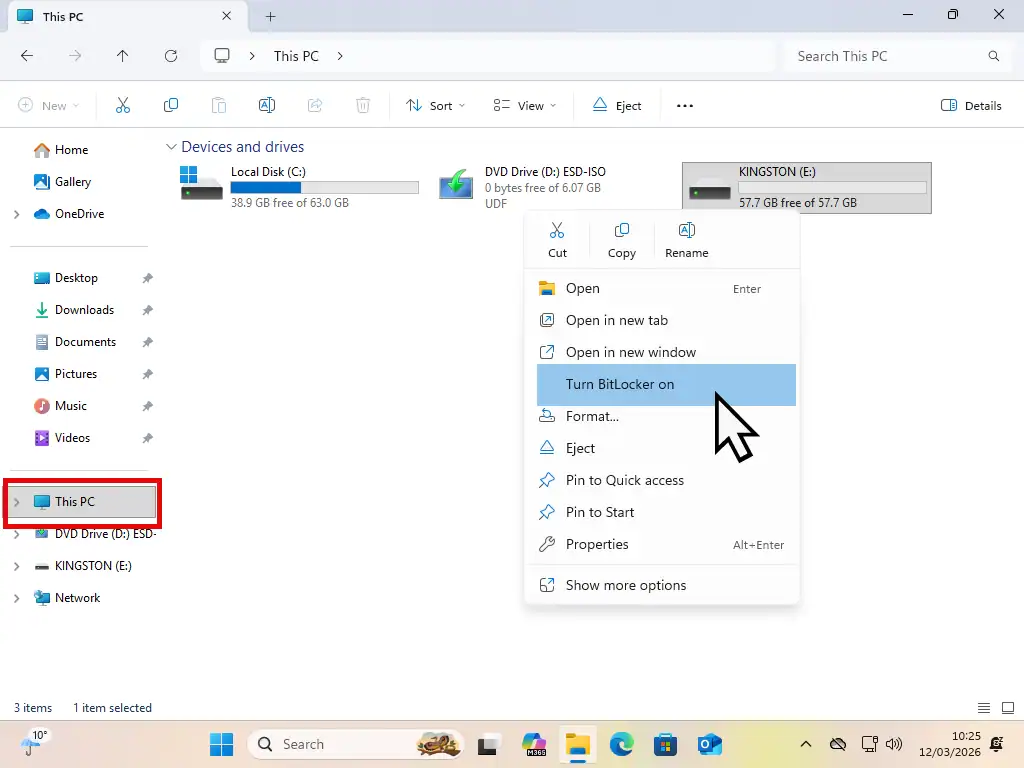Open the Share icon in the toolbar
Image resolution: width=1024 pixels, height=768 pixels.
pos(315,105)
